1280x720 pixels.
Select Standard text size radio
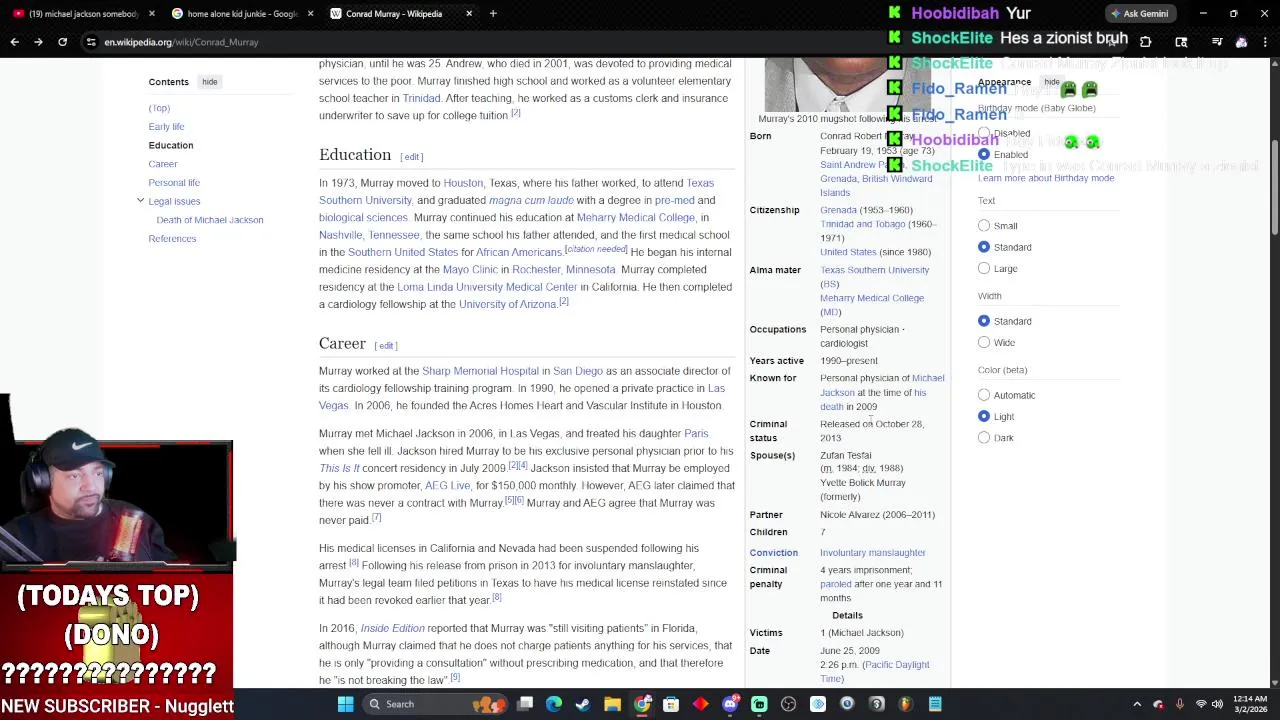[984, 247]
